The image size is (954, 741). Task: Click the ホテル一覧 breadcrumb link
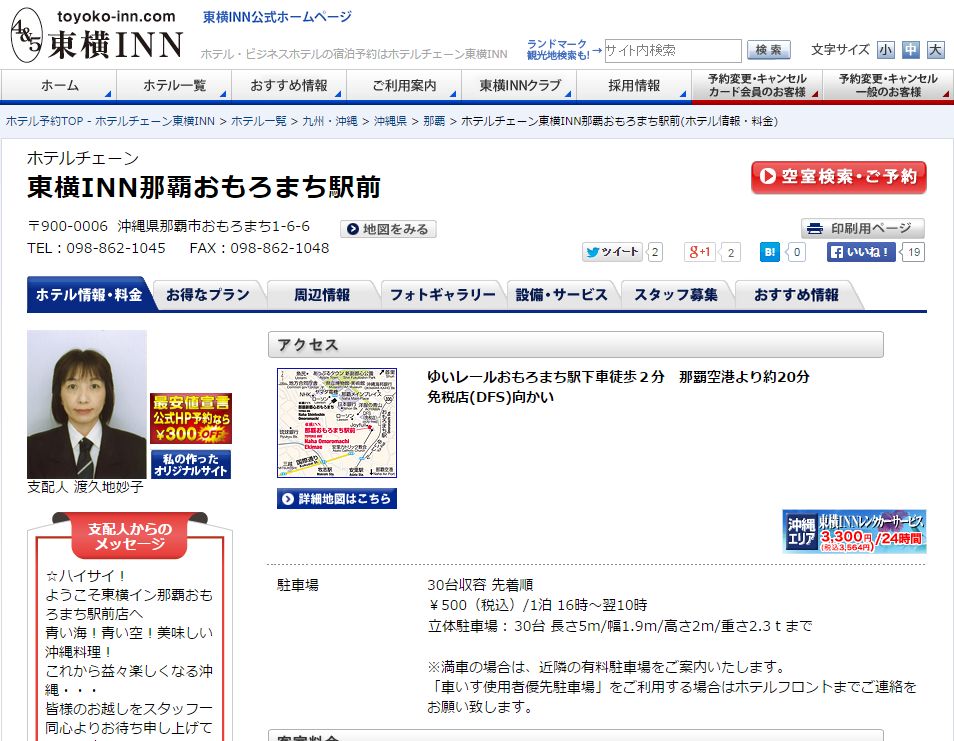(259, 121)
